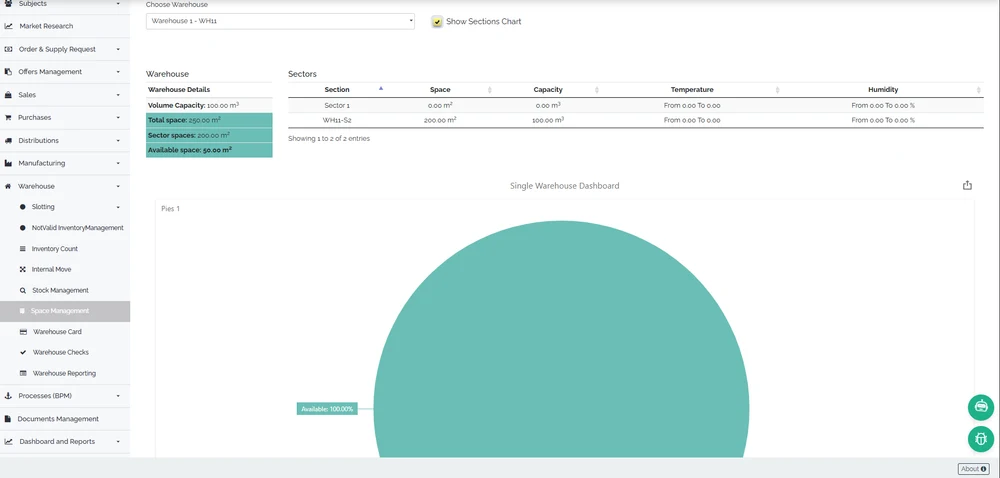Image resolution: width=1000 pixels, height=478 pixels.
Task: Uncheck the Show Sections Chart checkbox
Action: [x=437, y=22]
